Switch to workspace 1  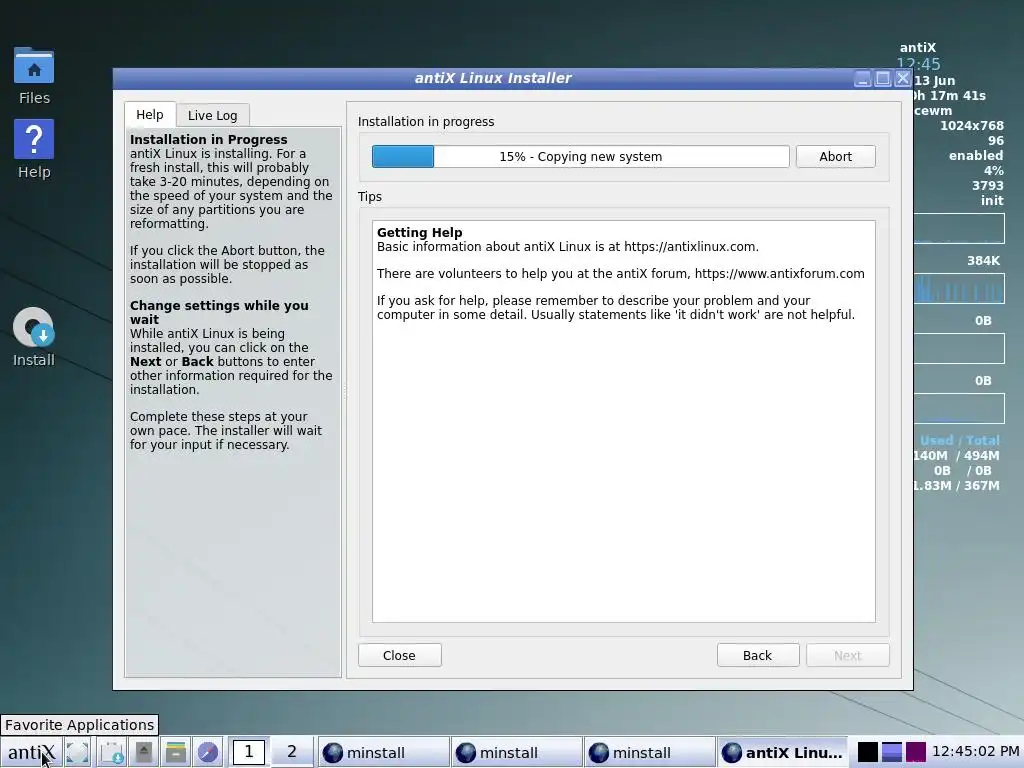249,752
